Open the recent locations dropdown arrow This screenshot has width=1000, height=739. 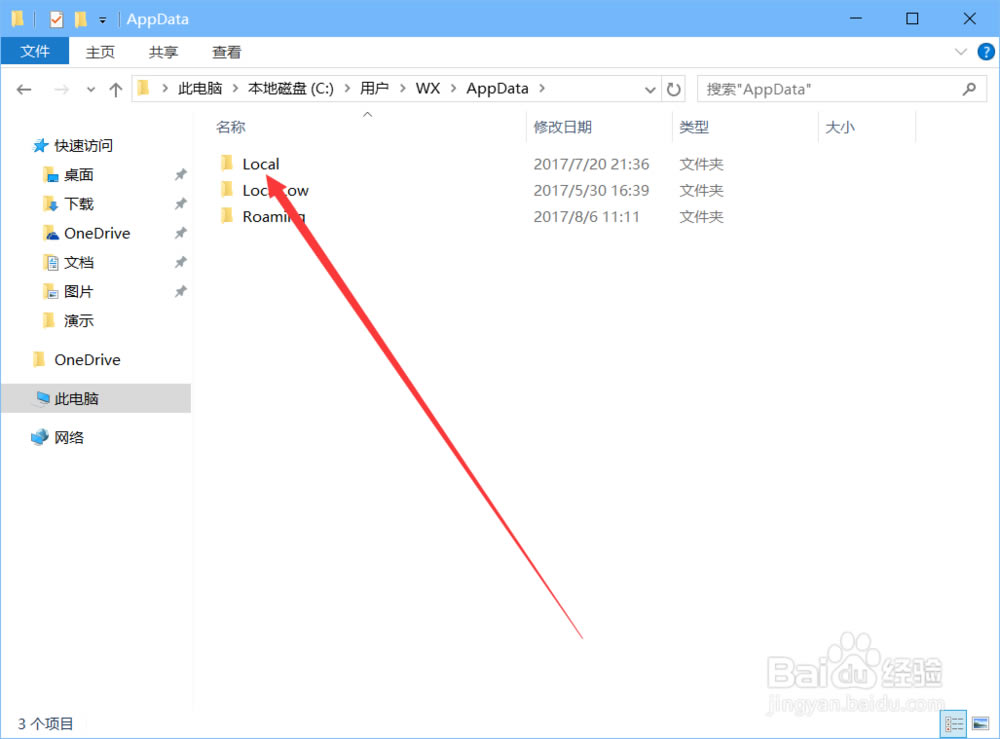(x=91, y=89)
